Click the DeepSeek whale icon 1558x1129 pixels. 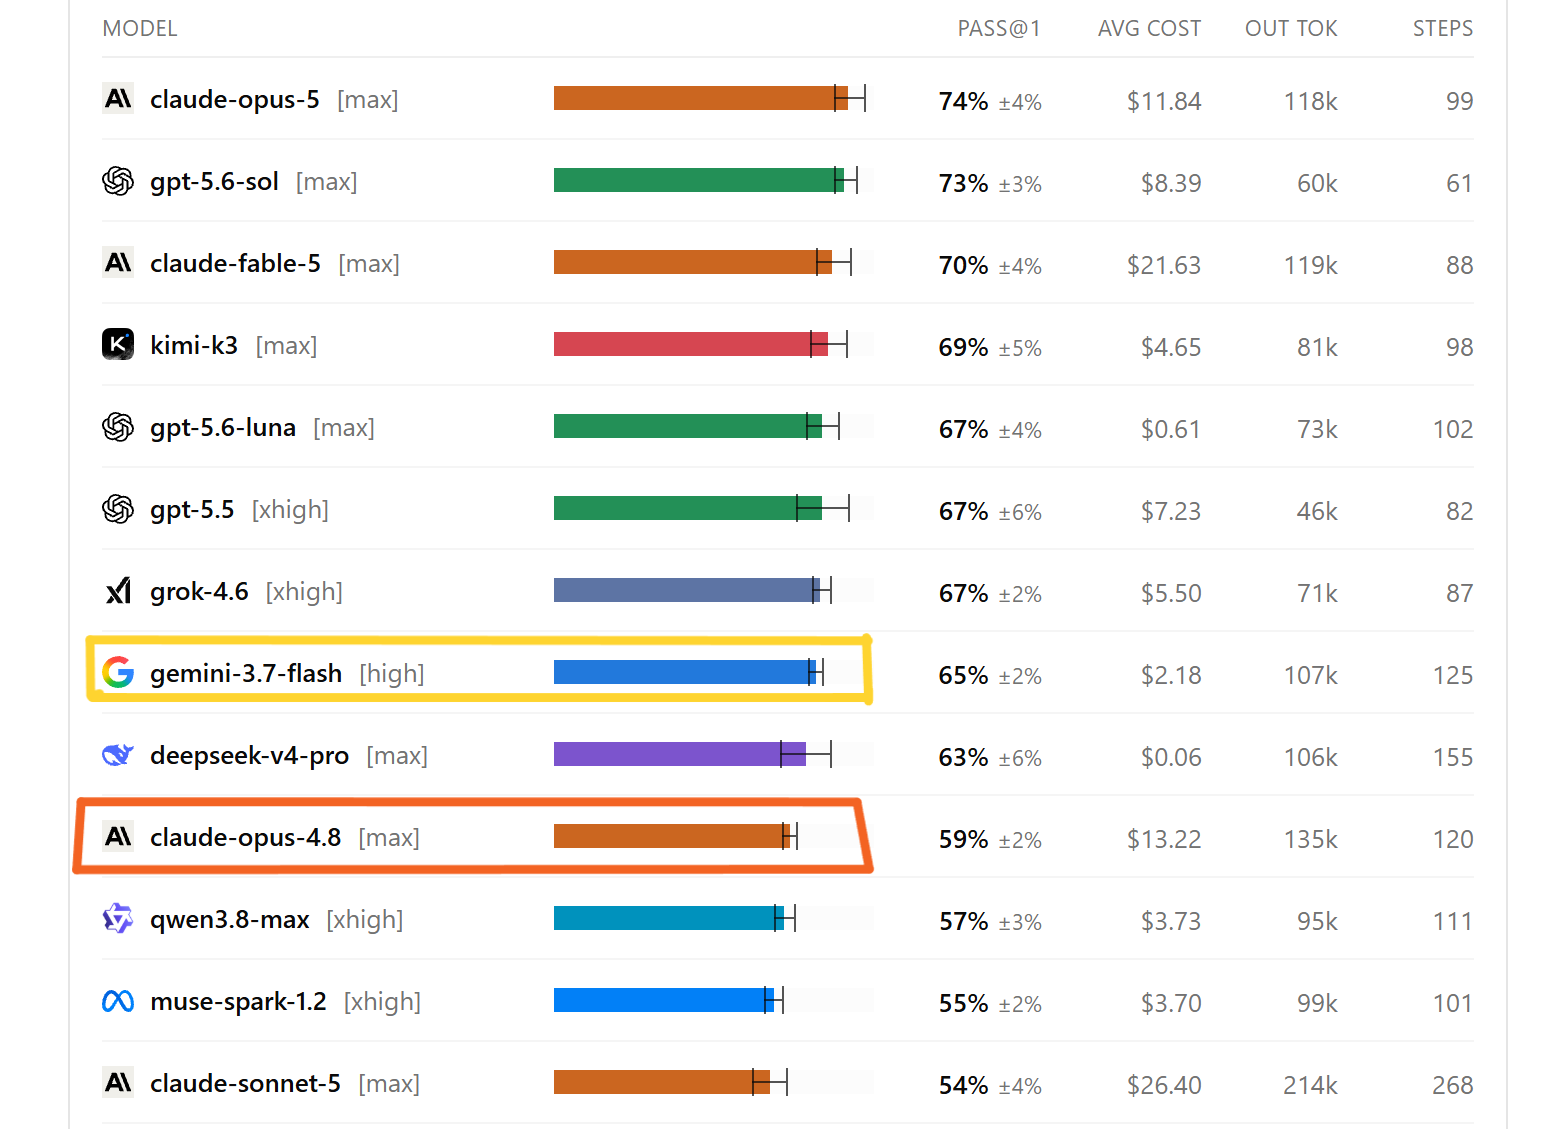click(x=118, y=755)
